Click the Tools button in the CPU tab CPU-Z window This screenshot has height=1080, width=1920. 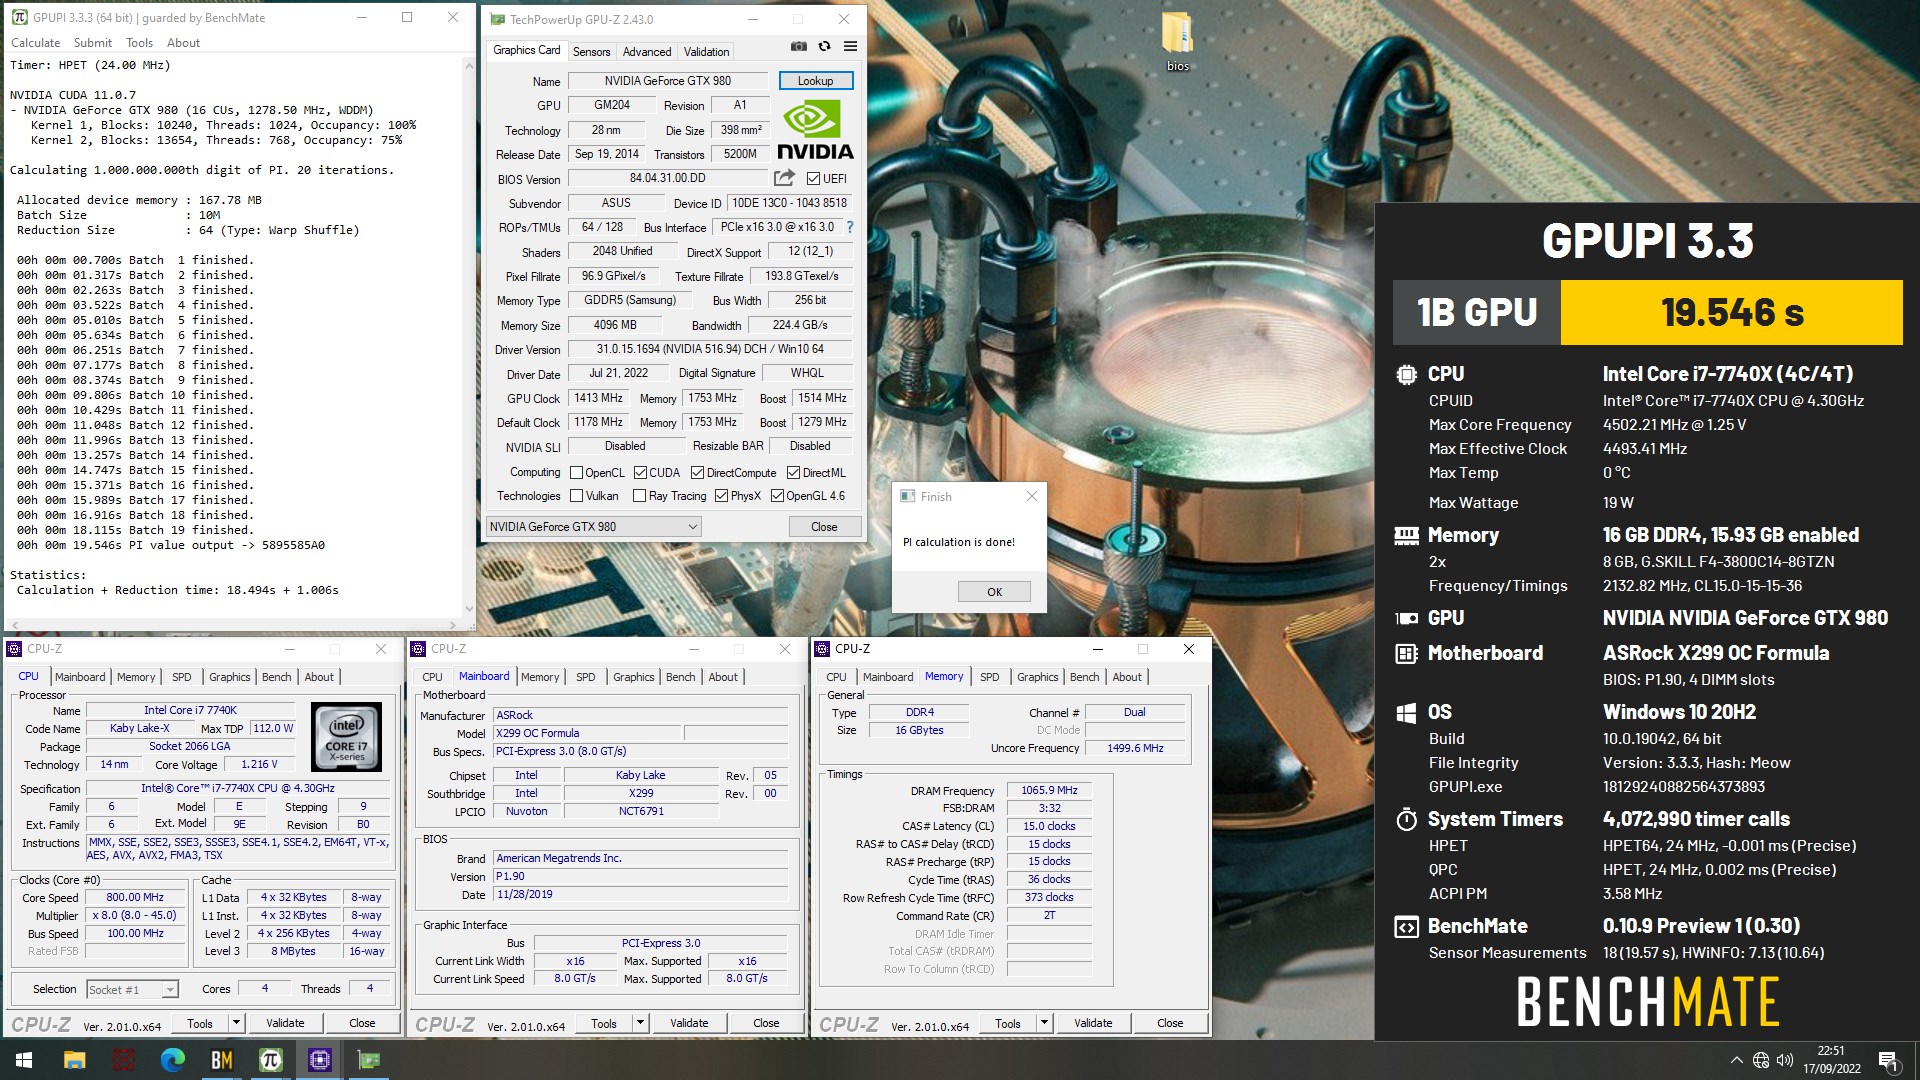click(200, 1023)
